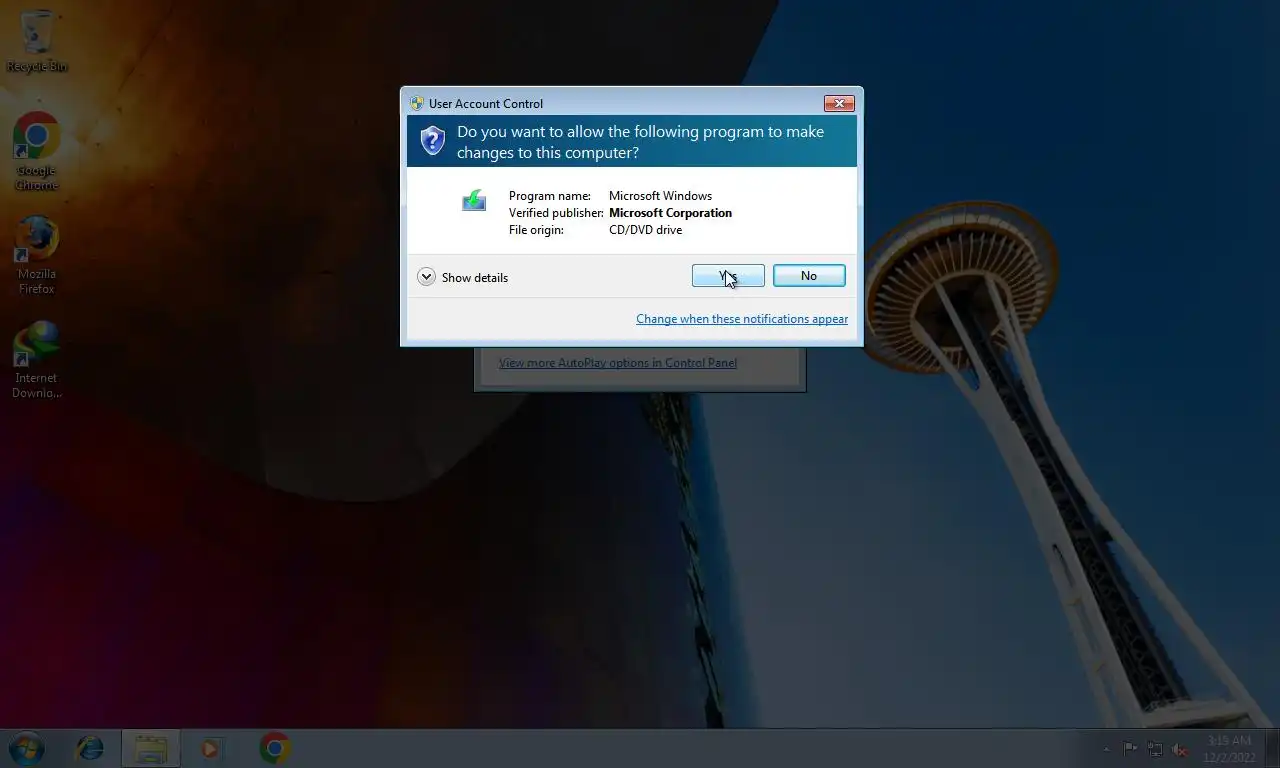The image size is (1280, 768).
Task: Select Mozilla Firefox desktop shortcut
Action: pyautogui.click(x=37, y=255)
